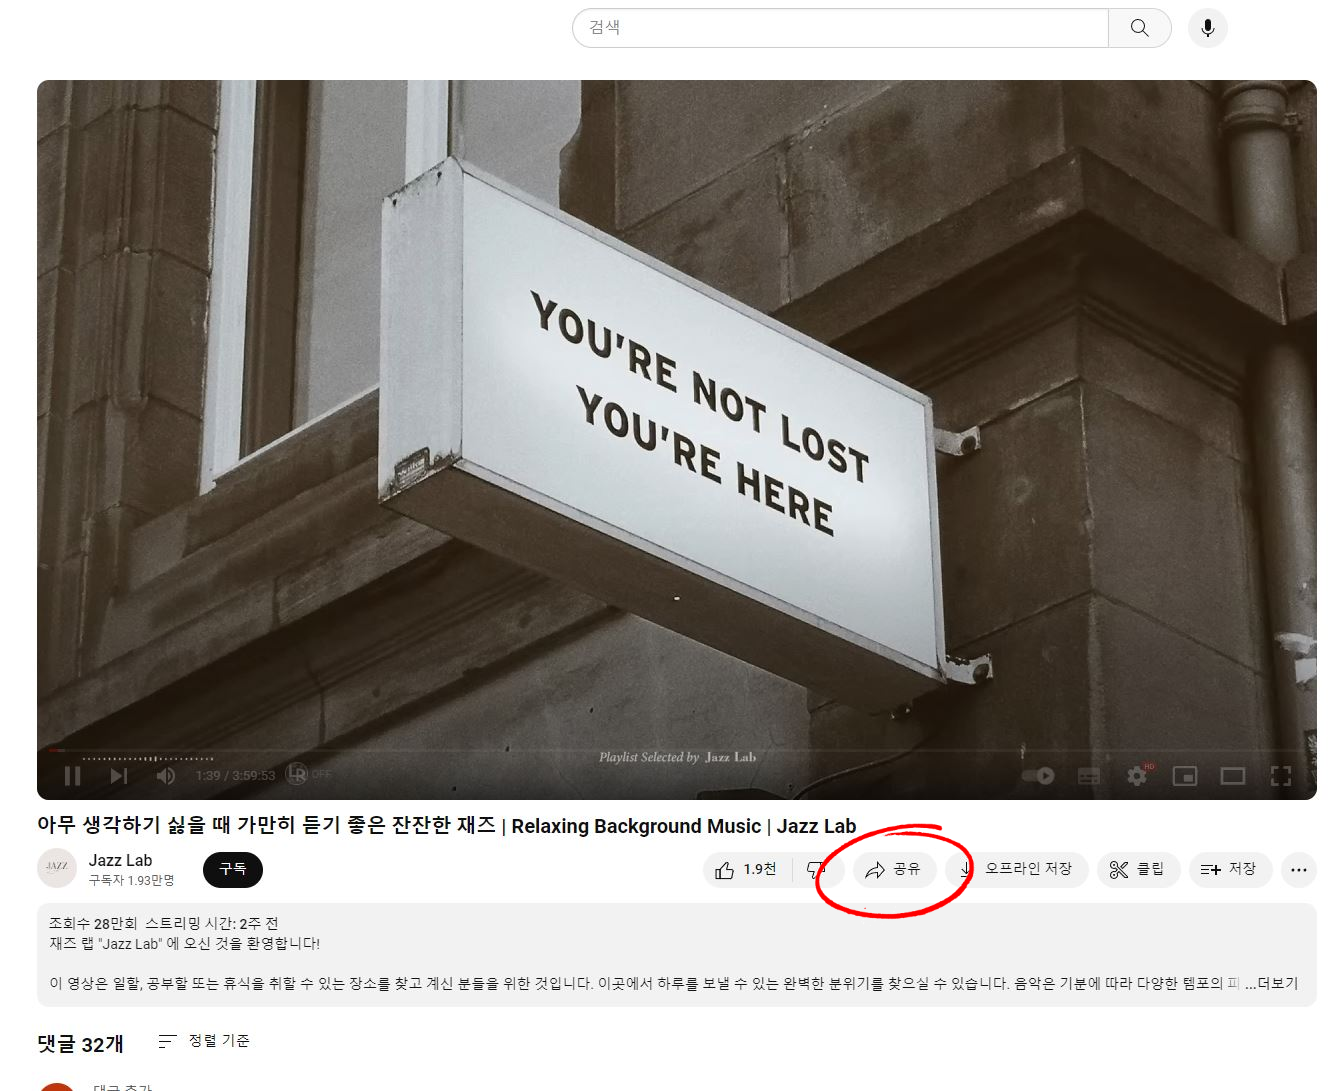Screen dimensions: 1336x1091
Task: Enter fullscreen mode
Action: point(1281,776)
